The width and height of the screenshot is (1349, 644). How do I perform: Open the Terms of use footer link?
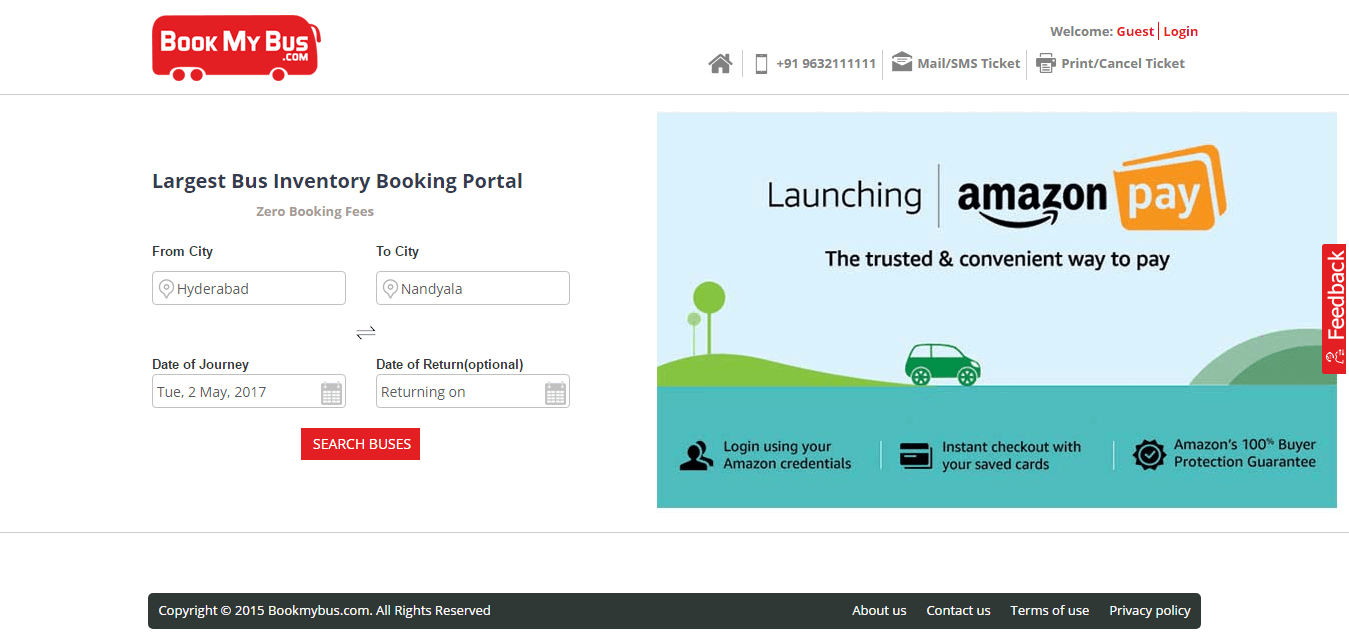1050,610
